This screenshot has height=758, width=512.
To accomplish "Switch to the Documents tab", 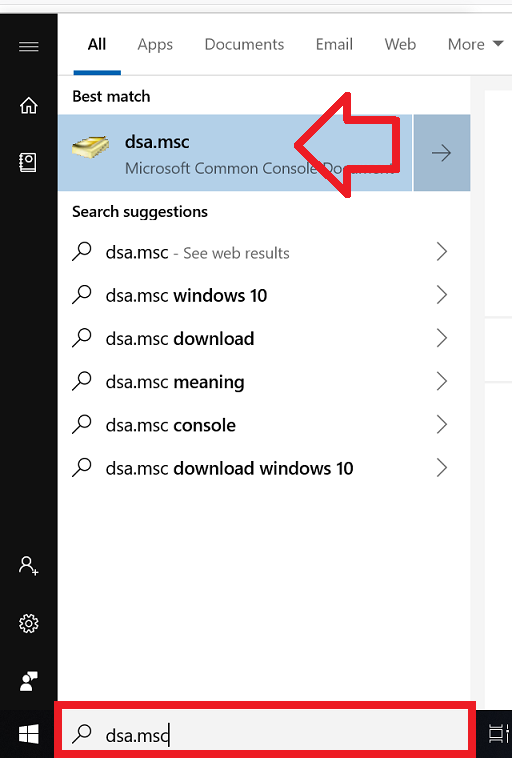I will click(x=244, y=44).
